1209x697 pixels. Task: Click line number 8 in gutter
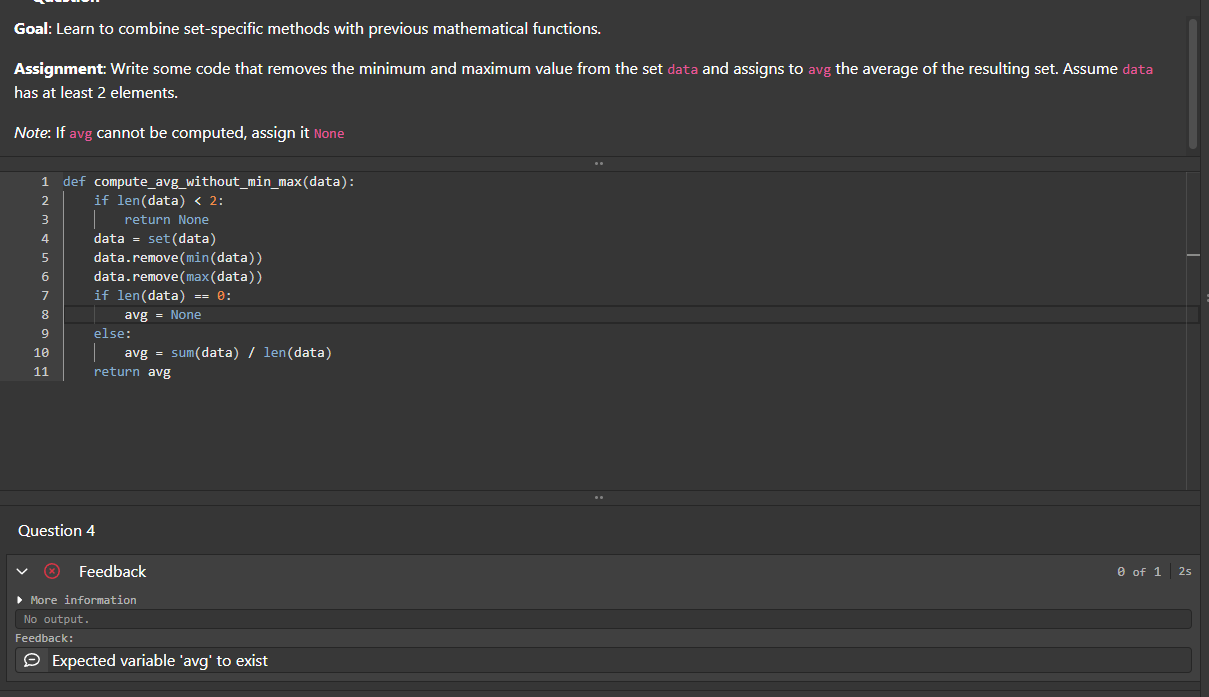[45, 315]
